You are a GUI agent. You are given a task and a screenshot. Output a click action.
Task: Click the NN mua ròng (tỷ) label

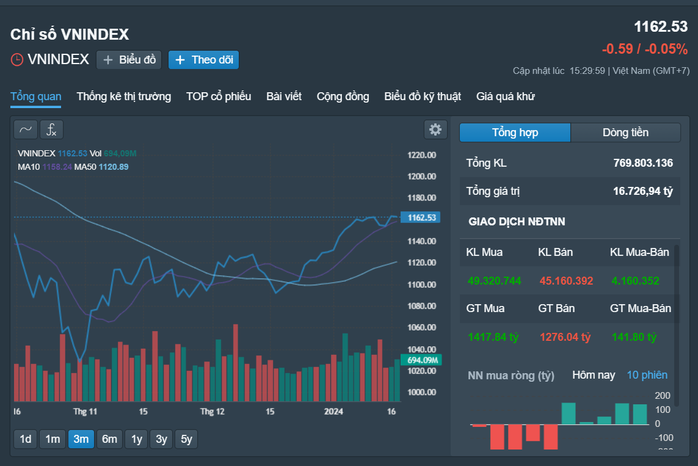click(x=511, y=376)
